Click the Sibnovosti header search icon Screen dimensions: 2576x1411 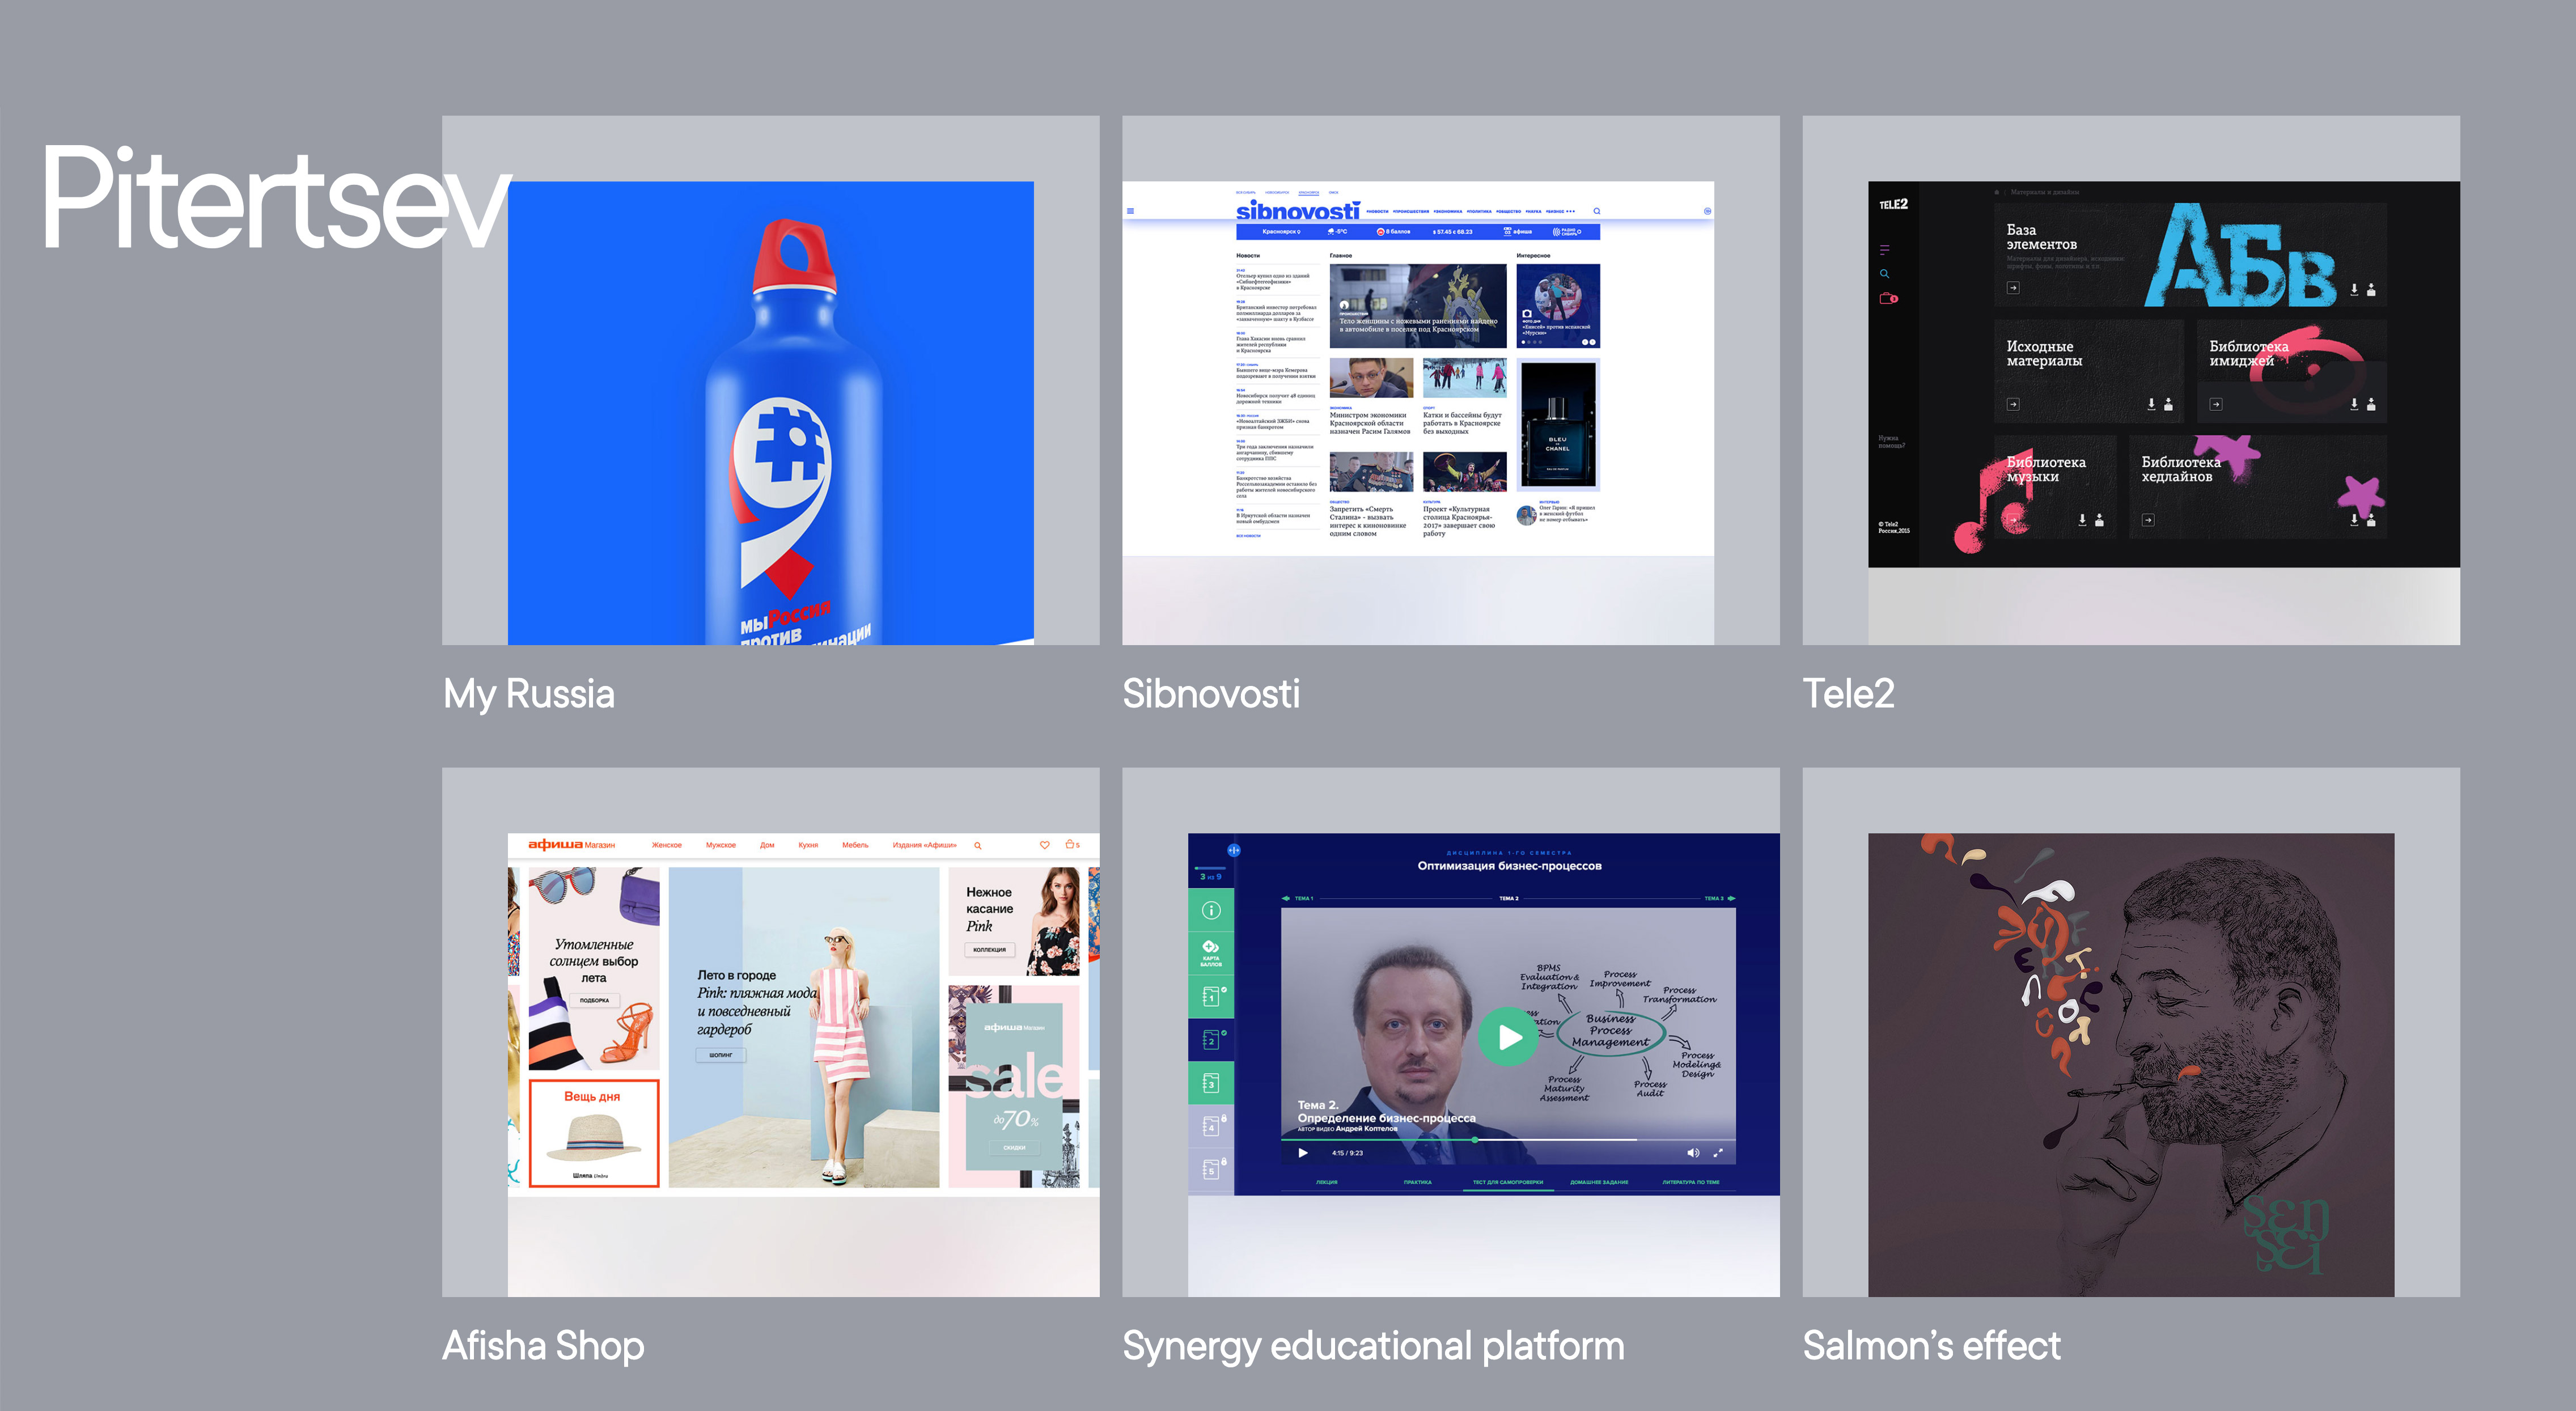coord(1597,211)
